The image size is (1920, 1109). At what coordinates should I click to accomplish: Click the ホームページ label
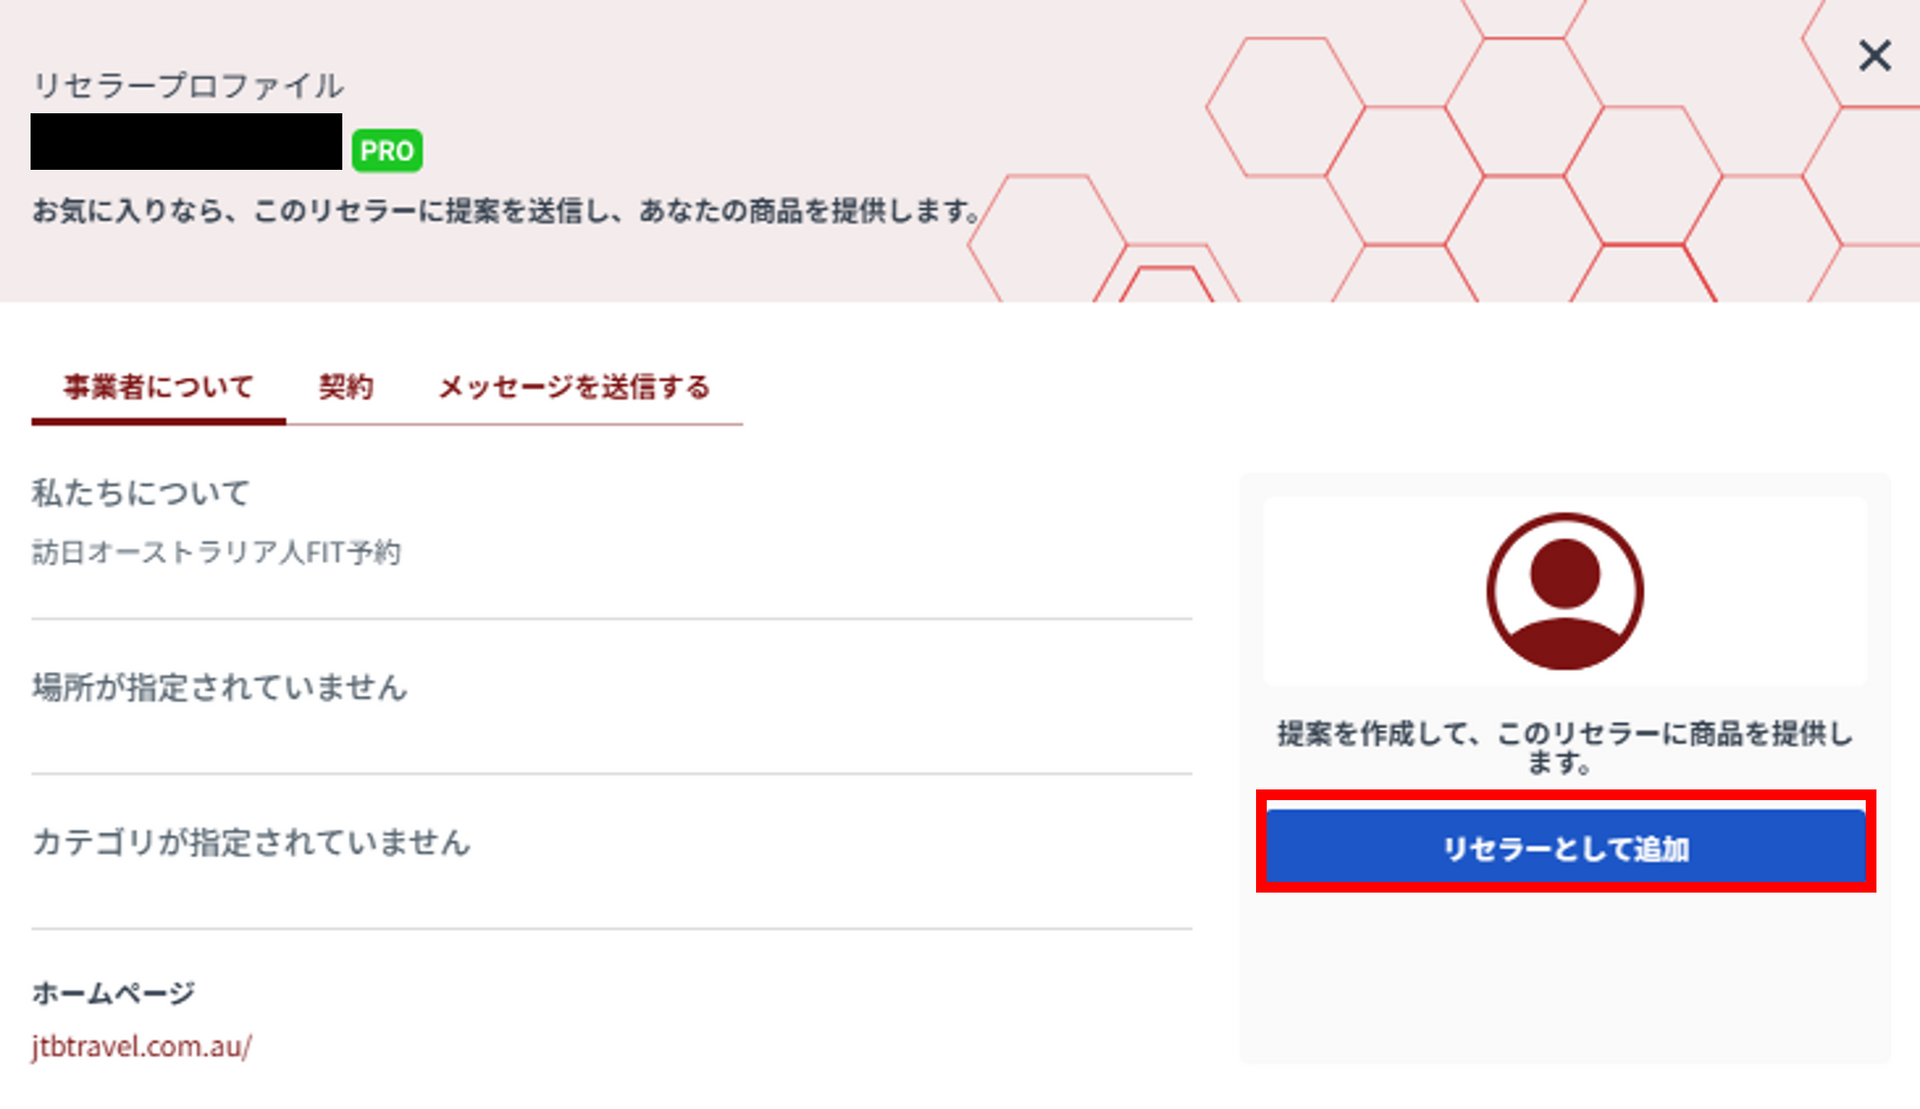[x=113, y=993]
